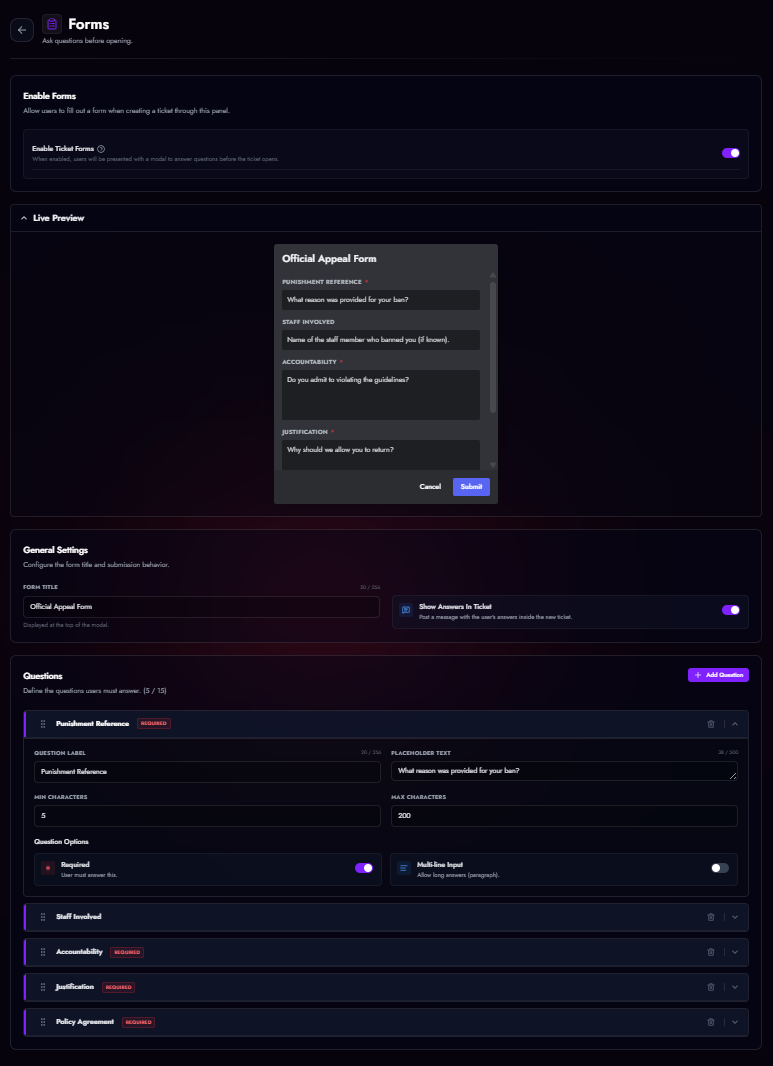Click the preview Accountability text area
The width and height of the screenshot is (773, 1066).
(x=381, y=395)
